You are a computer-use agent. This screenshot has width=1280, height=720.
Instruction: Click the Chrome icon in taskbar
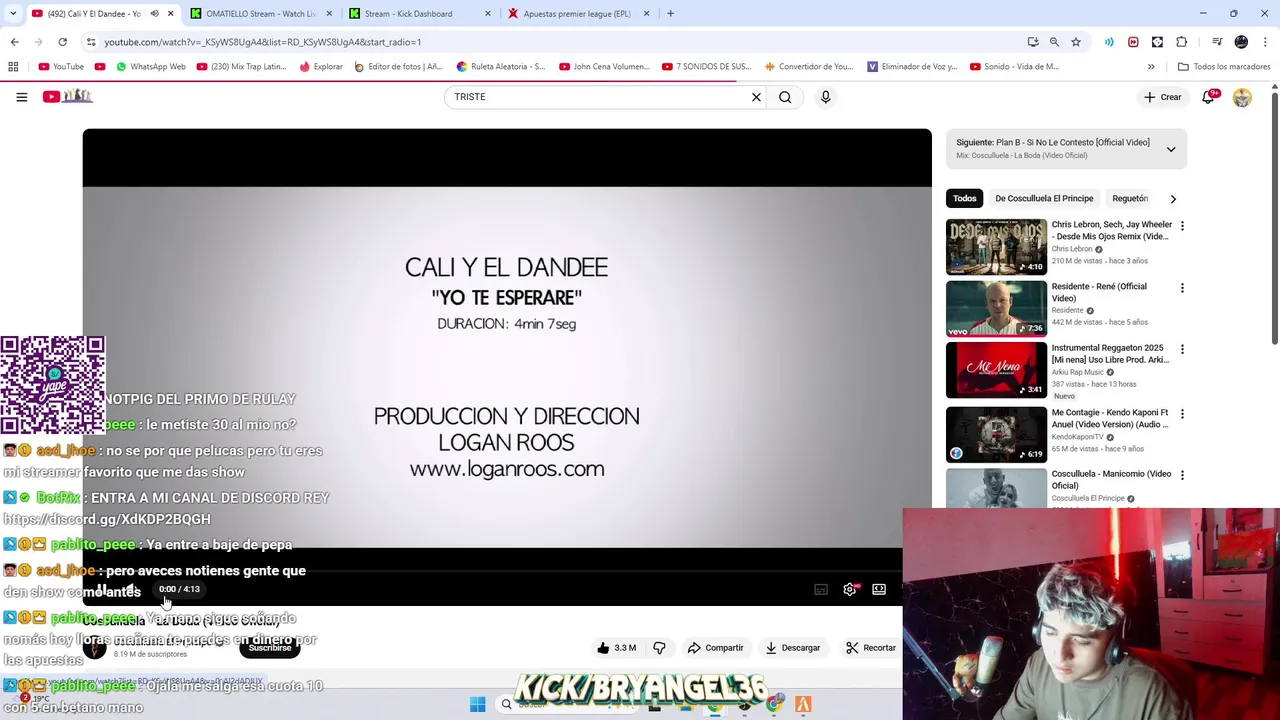pyautogui.click(x=774, y=705)
